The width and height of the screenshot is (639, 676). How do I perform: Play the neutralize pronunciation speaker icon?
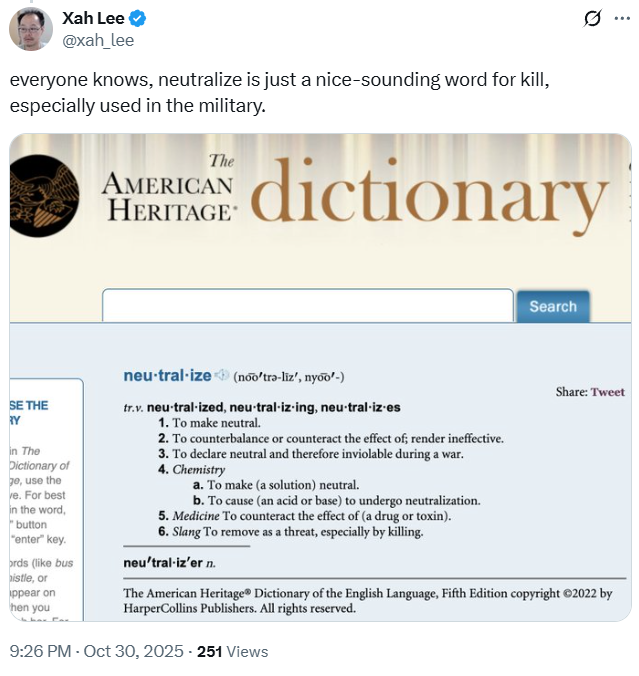(x=222, y=375)
